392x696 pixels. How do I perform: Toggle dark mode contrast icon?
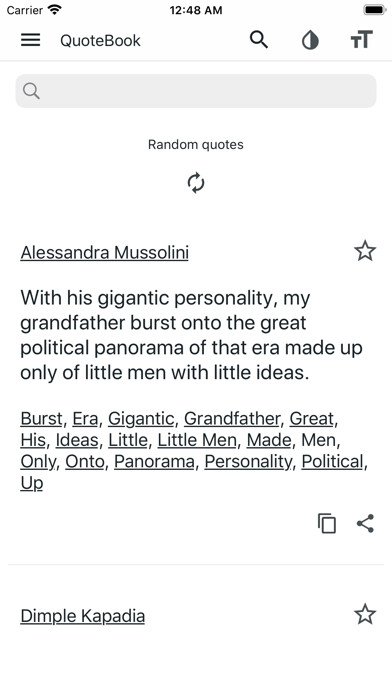pos(310,41)
